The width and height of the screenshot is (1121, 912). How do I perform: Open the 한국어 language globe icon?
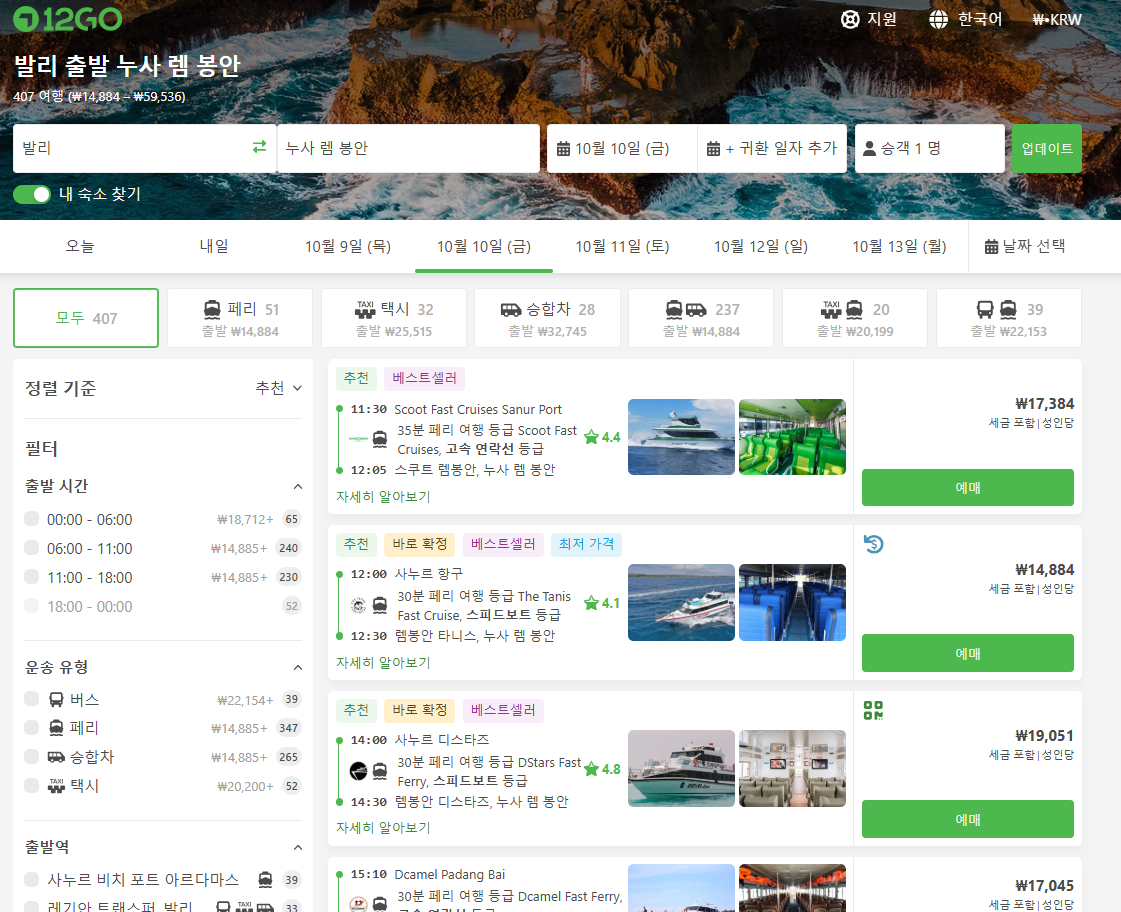939,19
